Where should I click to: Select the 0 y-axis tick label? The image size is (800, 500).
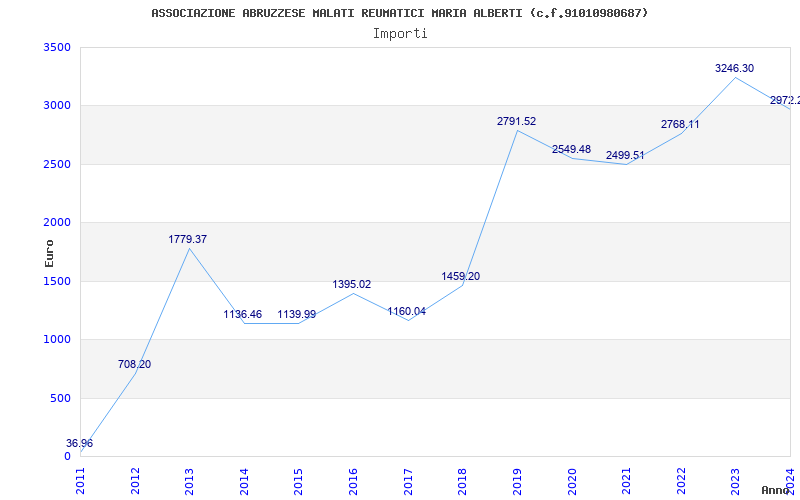(67, 456)
